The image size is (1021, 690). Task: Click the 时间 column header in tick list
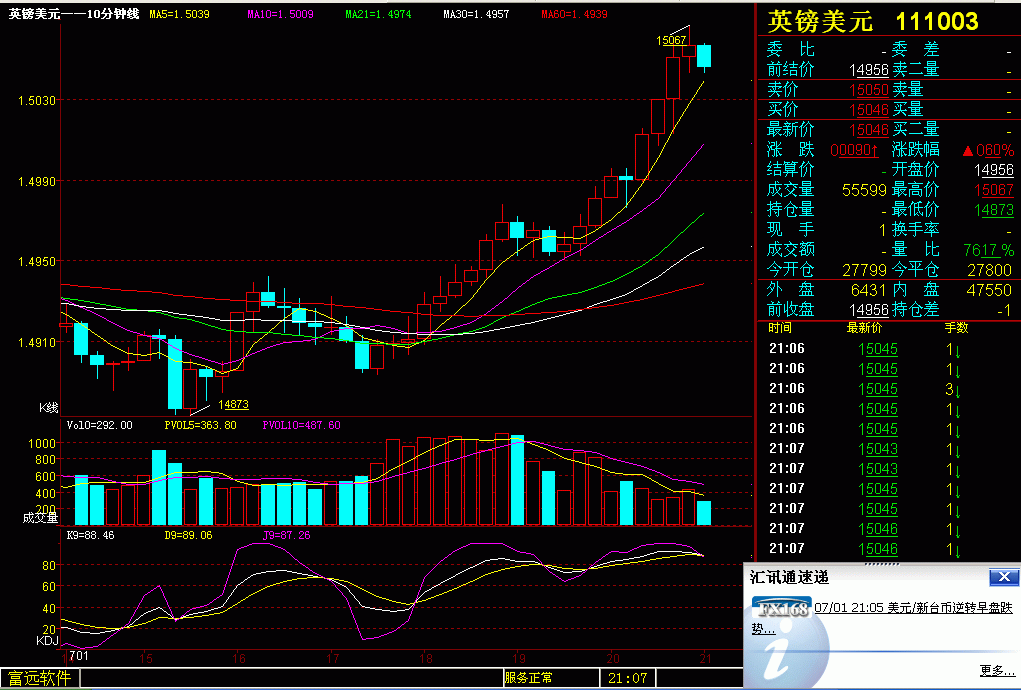coord(780,328)
